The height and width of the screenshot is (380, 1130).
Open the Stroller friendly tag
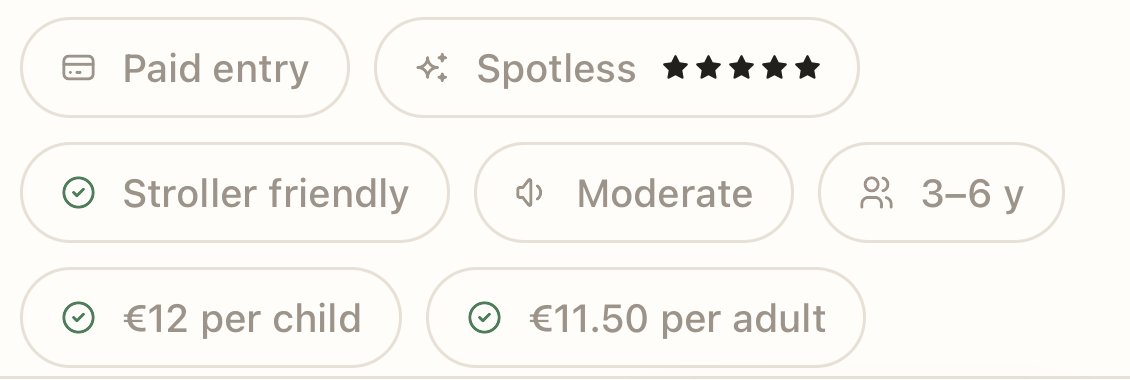tap(235, 193)
